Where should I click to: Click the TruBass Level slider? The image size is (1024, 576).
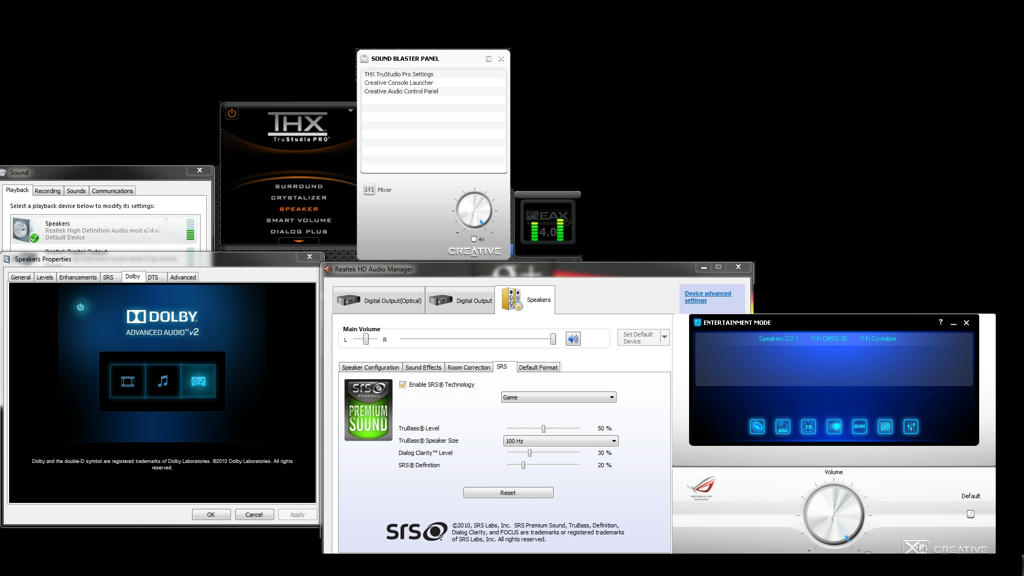coord(543,428)
